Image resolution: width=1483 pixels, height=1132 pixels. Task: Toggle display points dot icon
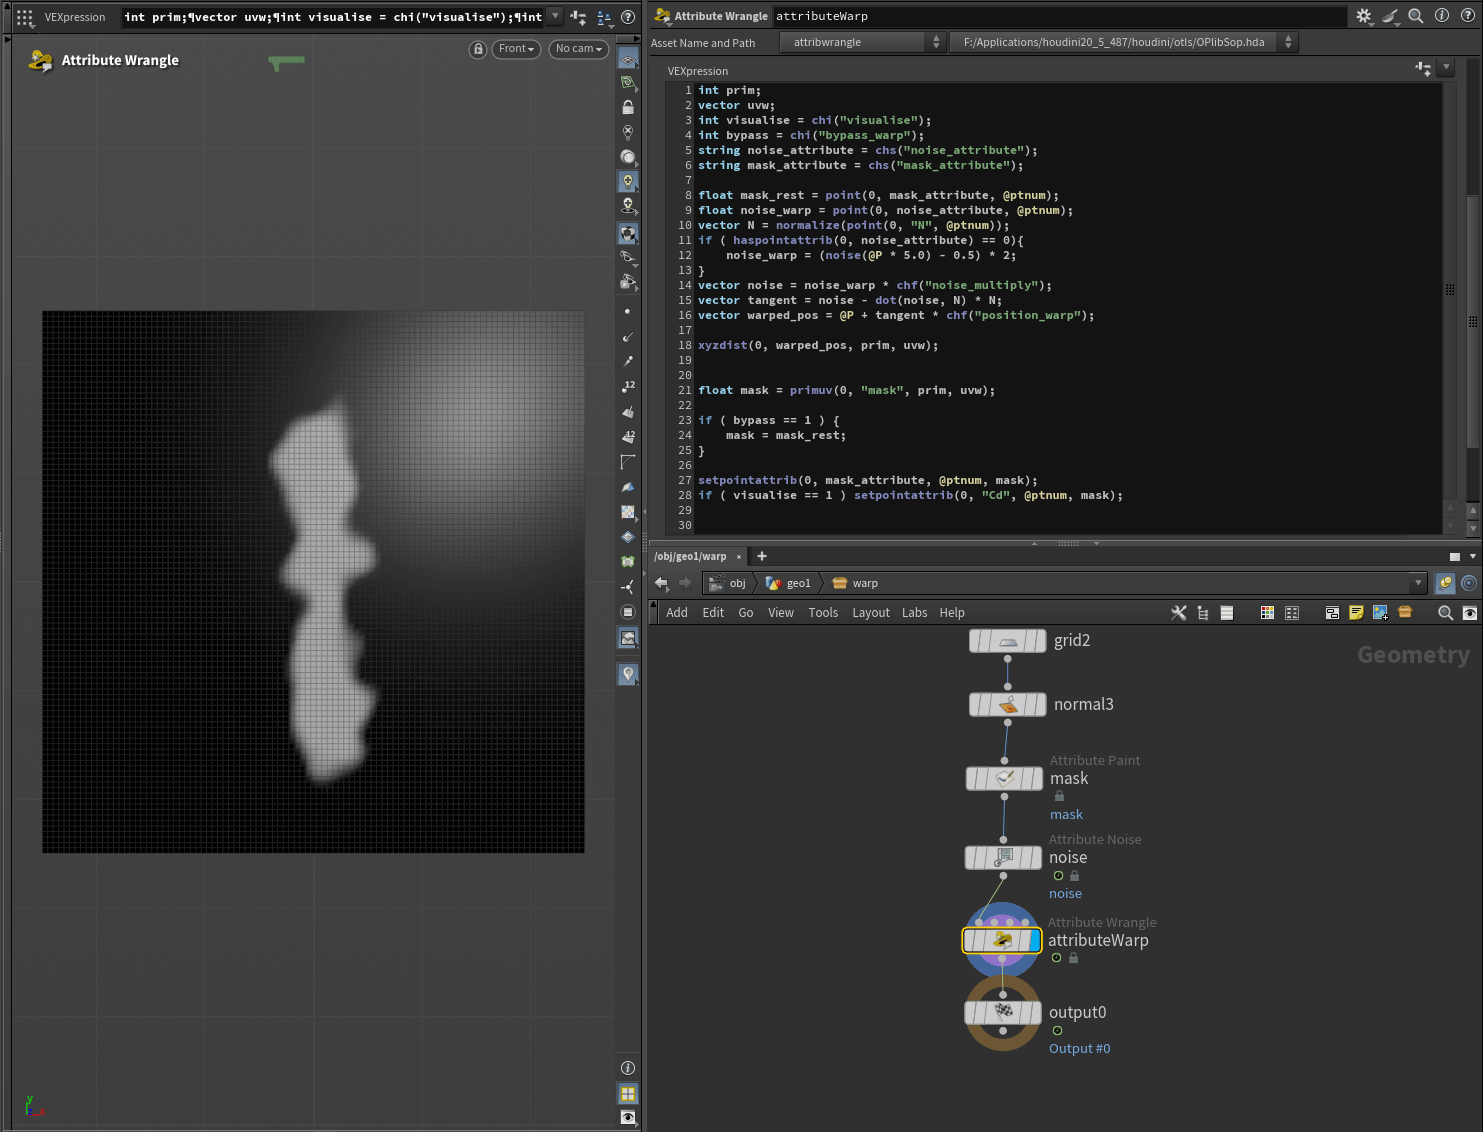[628, 312]
